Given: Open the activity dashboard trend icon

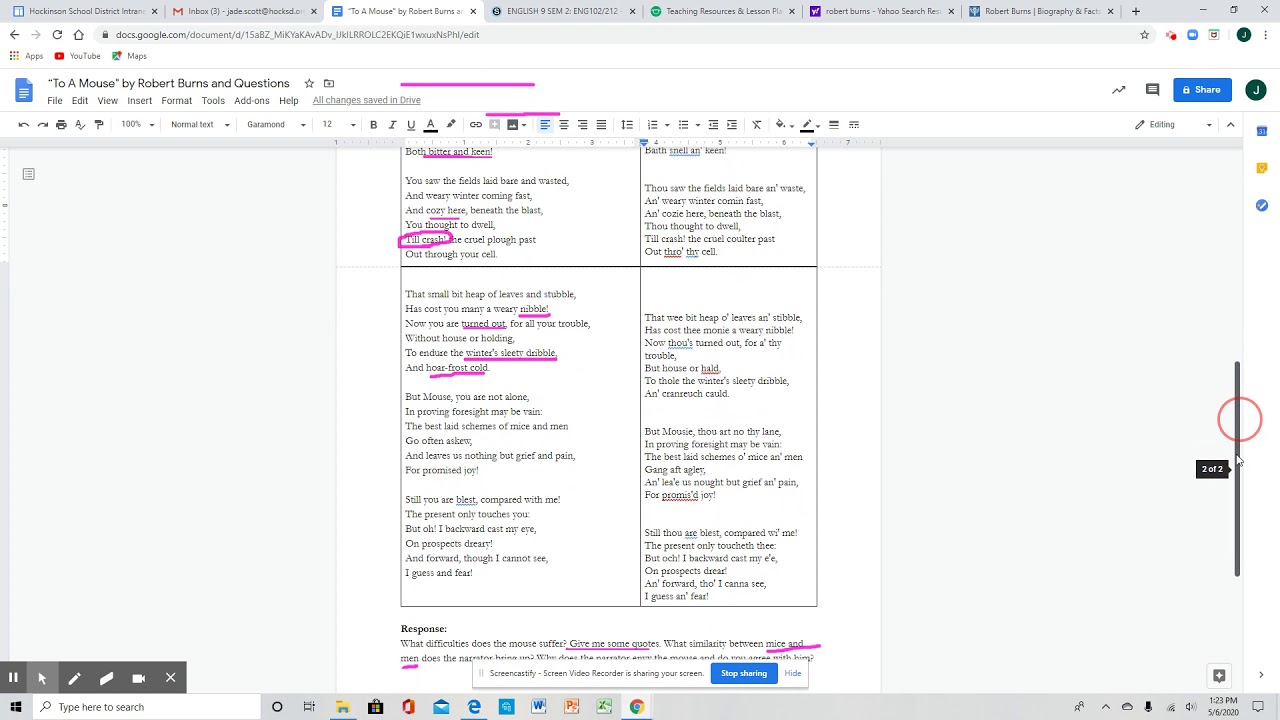Looking at the screenshot, I should (x=1119, y=90).
